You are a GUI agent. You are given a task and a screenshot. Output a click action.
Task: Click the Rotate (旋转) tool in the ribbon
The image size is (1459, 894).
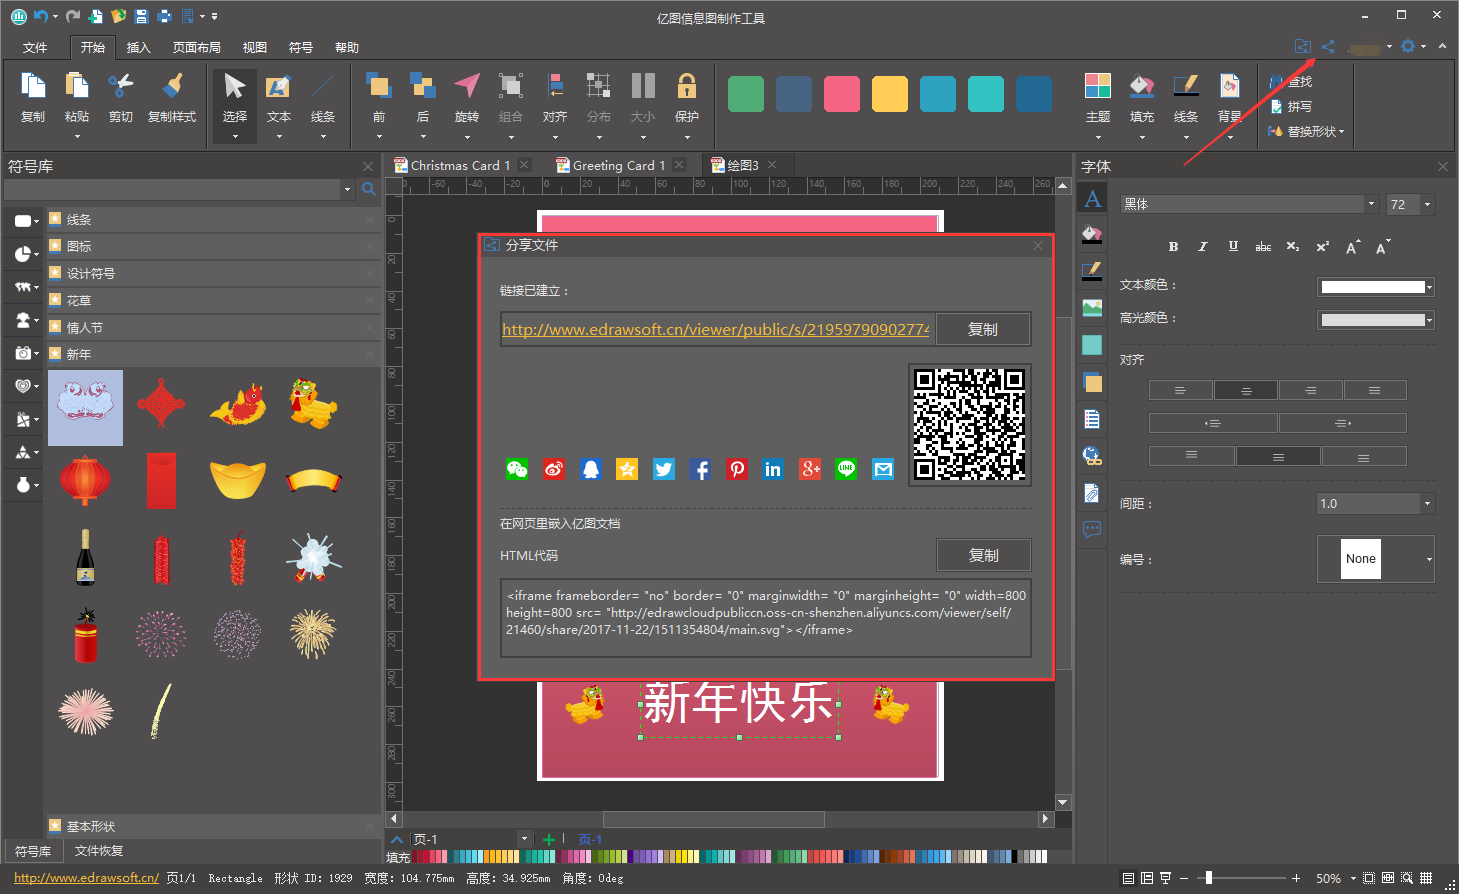click(x=467, y=98)
